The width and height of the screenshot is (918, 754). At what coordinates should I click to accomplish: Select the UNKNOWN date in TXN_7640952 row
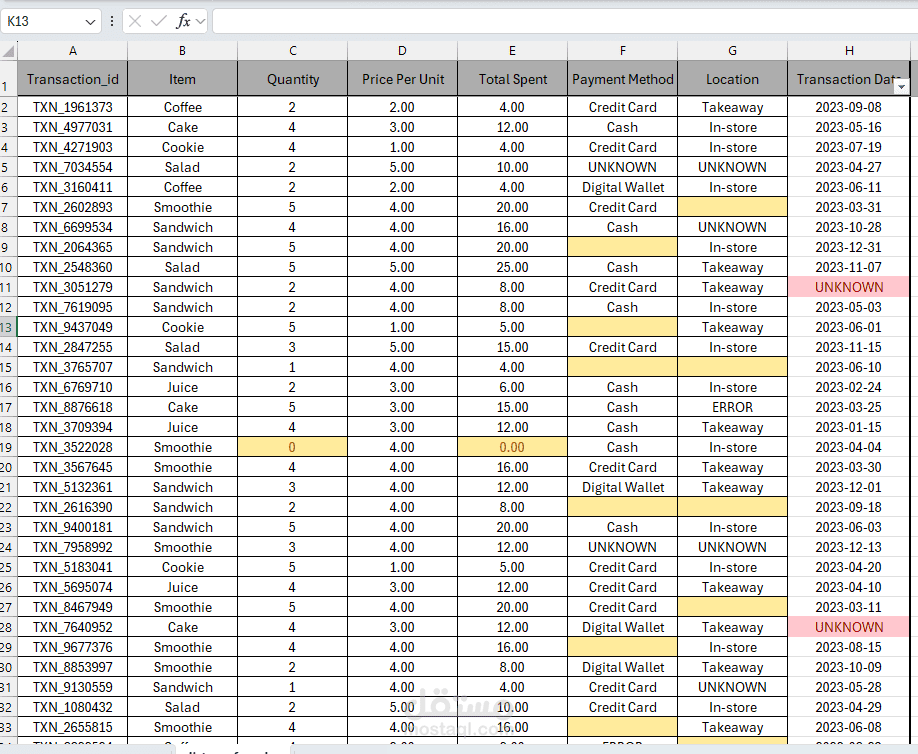point(849,628)
